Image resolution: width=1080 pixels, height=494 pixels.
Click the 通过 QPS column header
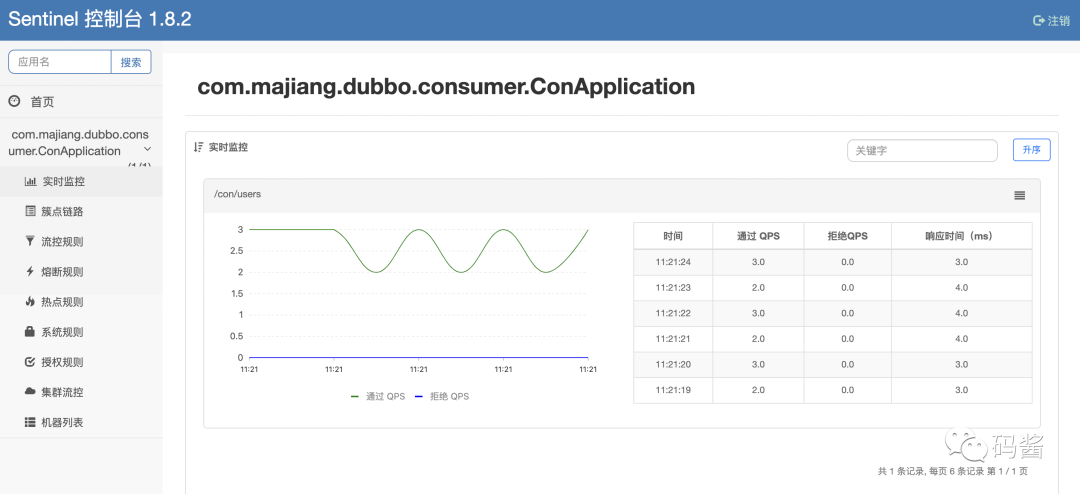[x=758, y=236]
